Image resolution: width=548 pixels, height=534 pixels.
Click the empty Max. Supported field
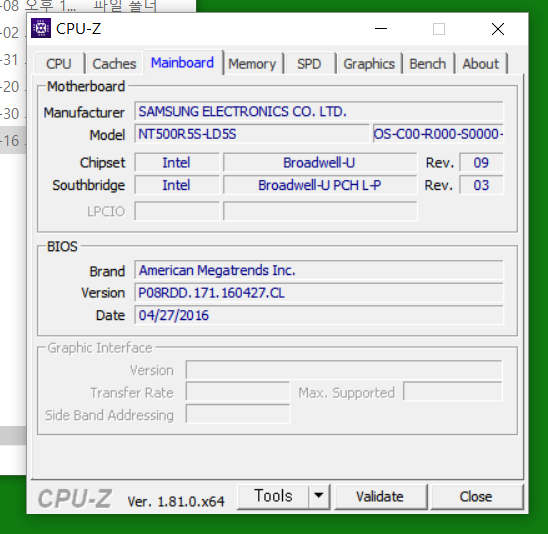click(x=453, y=391)
